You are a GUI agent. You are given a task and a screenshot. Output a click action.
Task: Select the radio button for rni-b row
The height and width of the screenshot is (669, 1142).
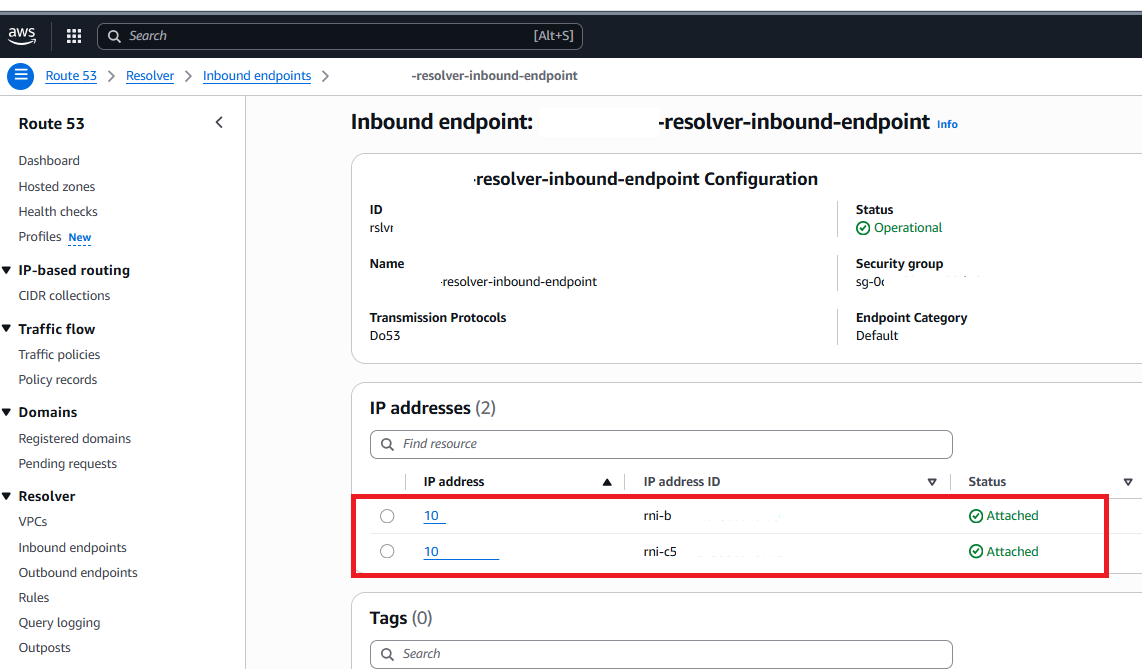pos(387,516)
